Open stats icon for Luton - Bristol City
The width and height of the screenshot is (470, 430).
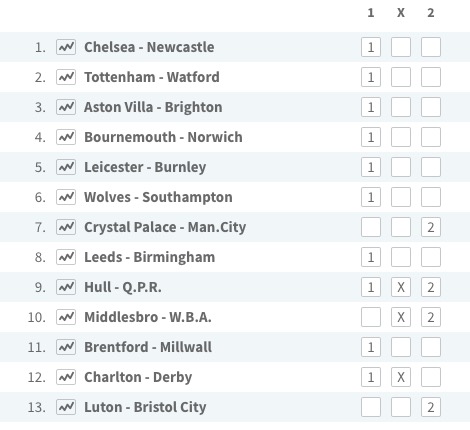point(66,407)
